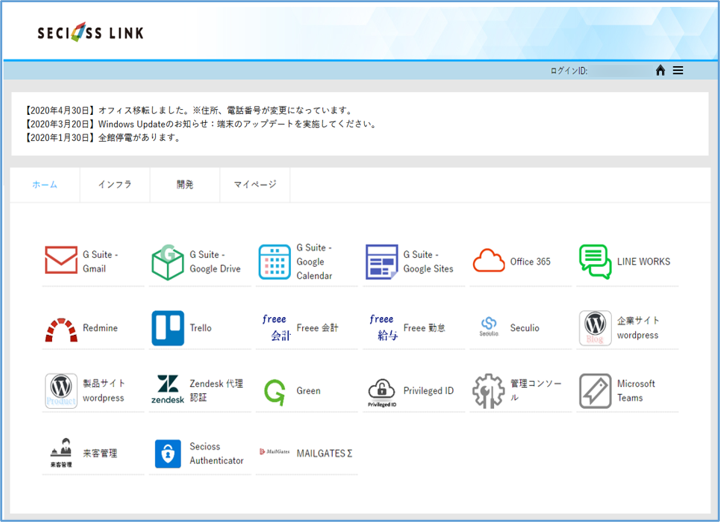
Task: Click the freee 給与 icon
Action: pos(383,327)
